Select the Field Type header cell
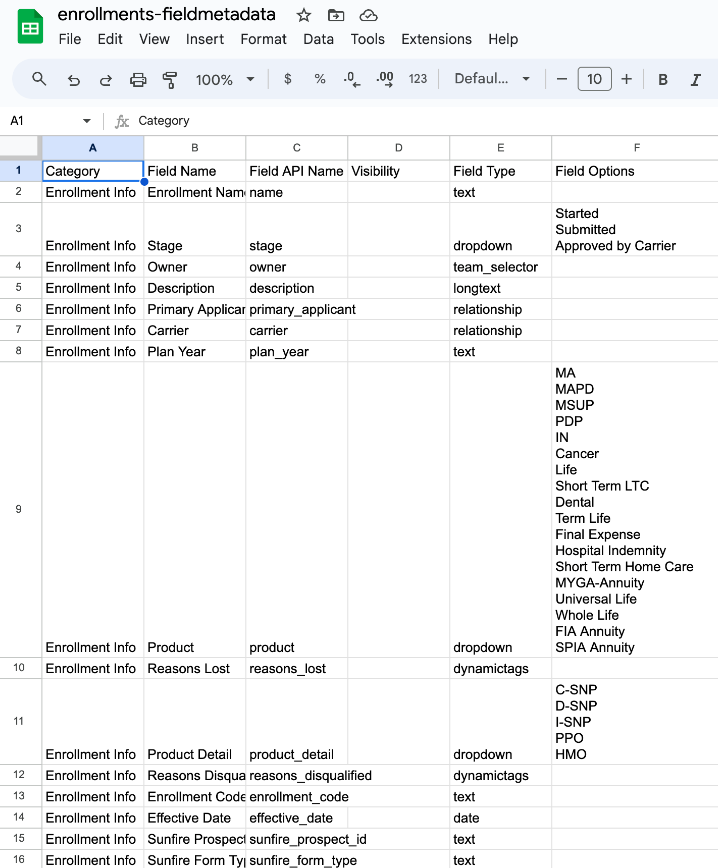718x868 pixels. pyautogui.click(x=500, y=171)
